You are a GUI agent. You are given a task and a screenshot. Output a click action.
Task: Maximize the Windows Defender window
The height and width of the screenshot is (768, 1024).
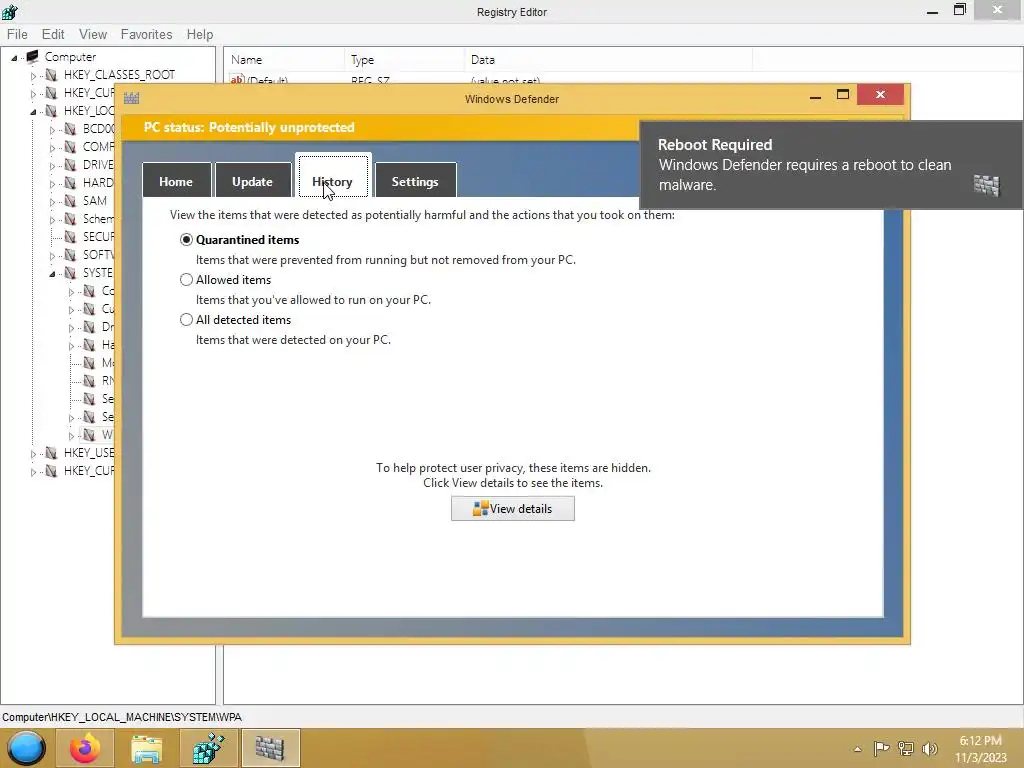tap(843, 95)
